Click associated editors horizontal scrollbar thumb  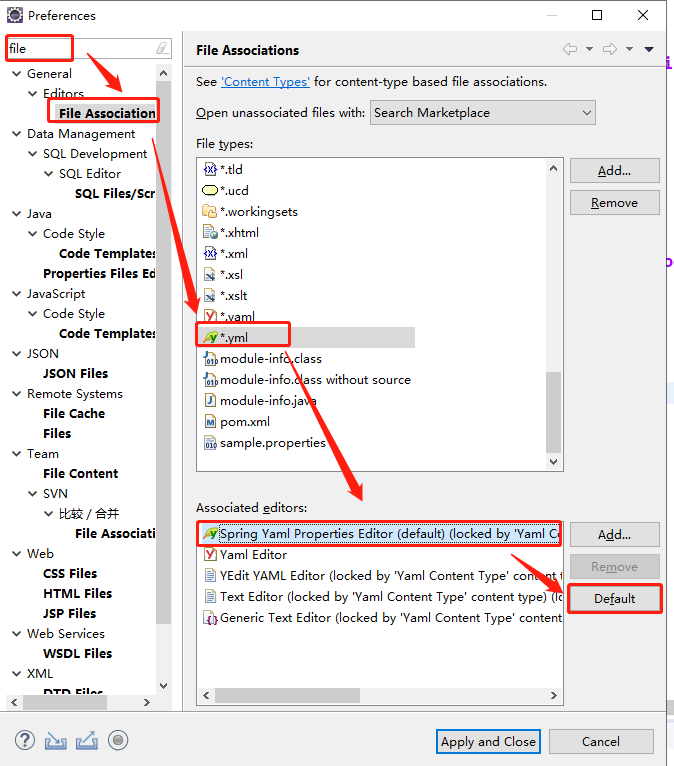tap(287, 696)
